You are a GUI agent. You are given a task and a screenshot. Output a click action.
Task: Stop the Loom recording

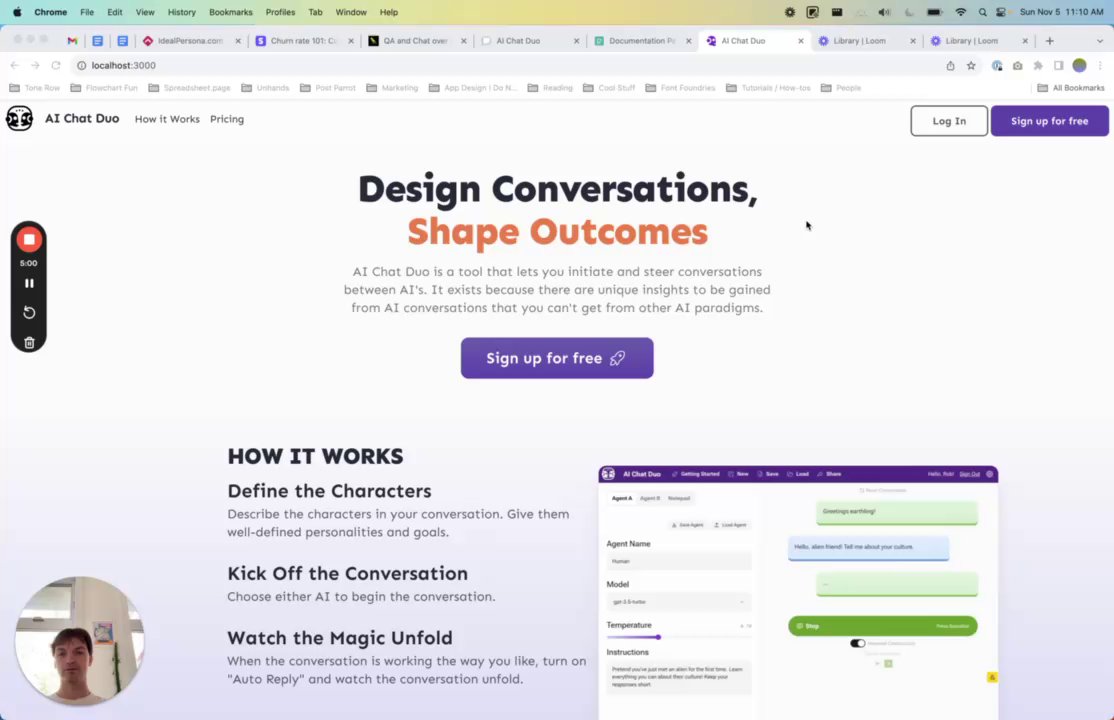(29, 240)
